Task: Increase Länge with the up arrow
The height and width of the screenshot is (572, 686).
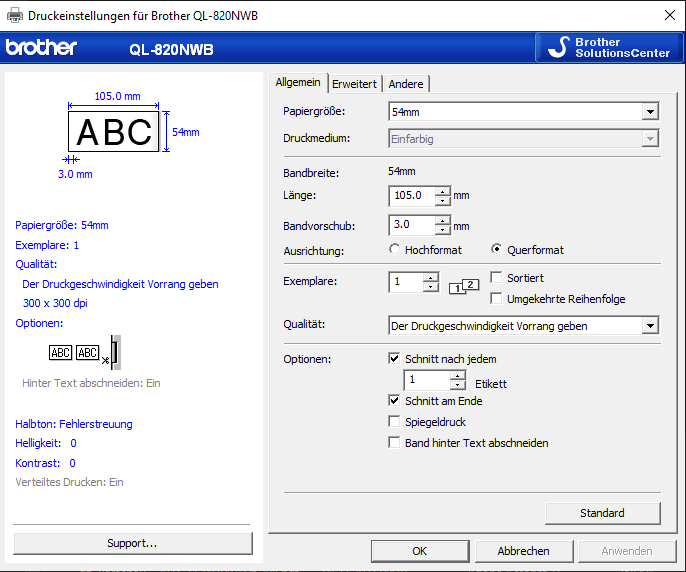Action: [x=443, y=191]
